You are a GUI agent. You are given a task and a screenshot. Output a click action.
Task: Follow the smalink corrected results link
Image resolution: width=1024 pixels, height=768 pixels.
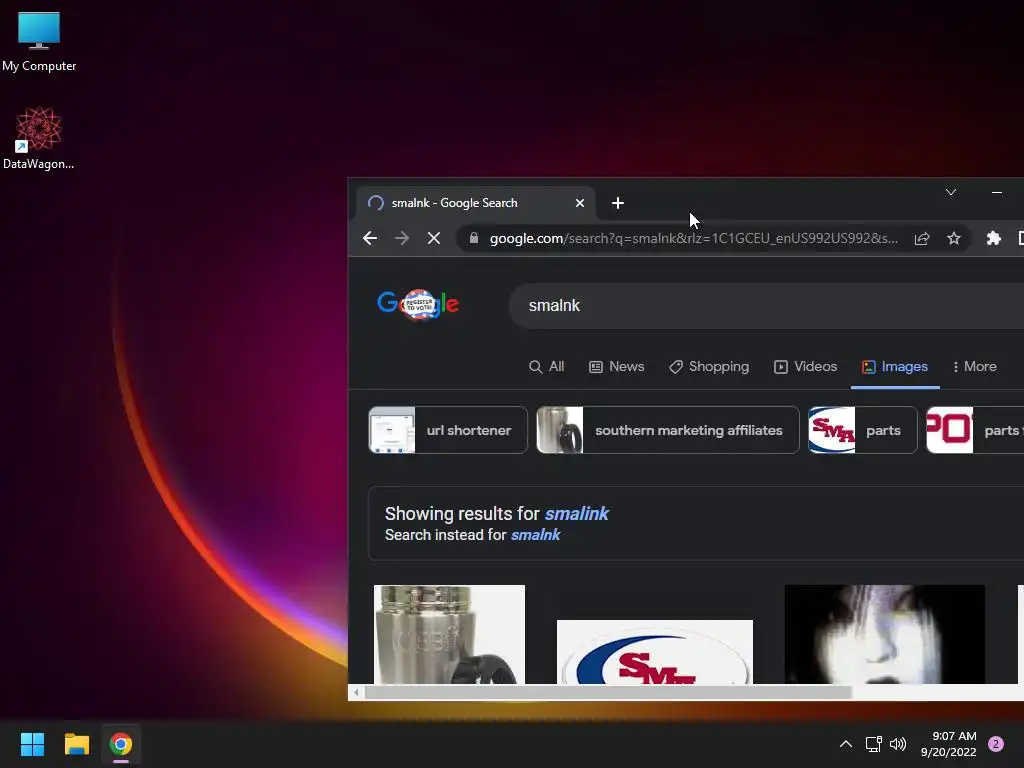[x=577, y=514]
